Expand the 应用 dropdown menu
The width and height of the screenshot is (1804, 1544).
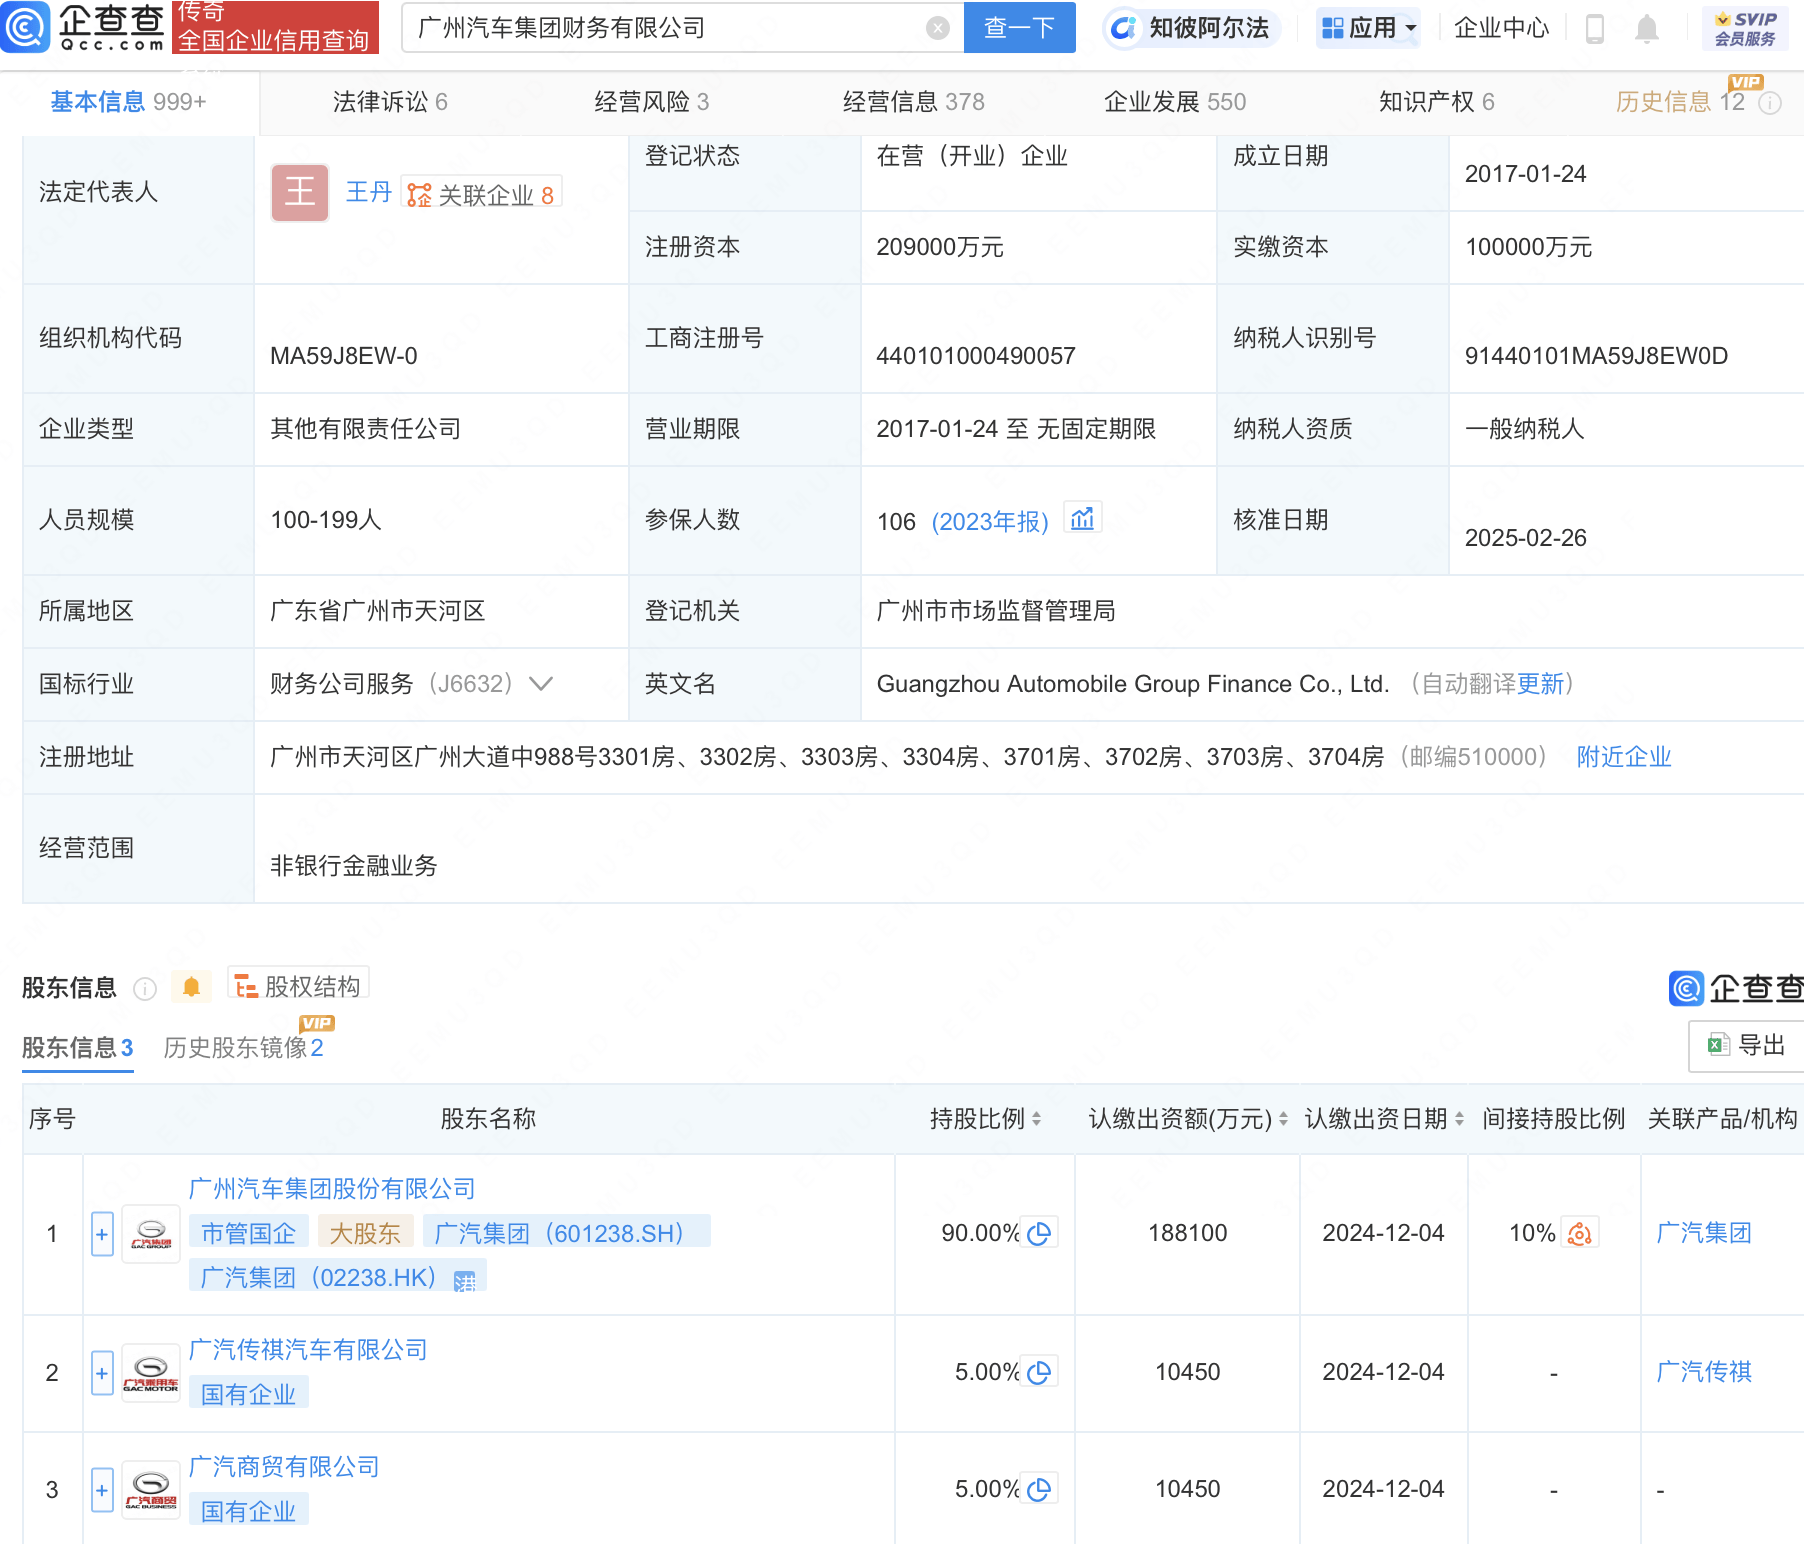point(1369,28)
